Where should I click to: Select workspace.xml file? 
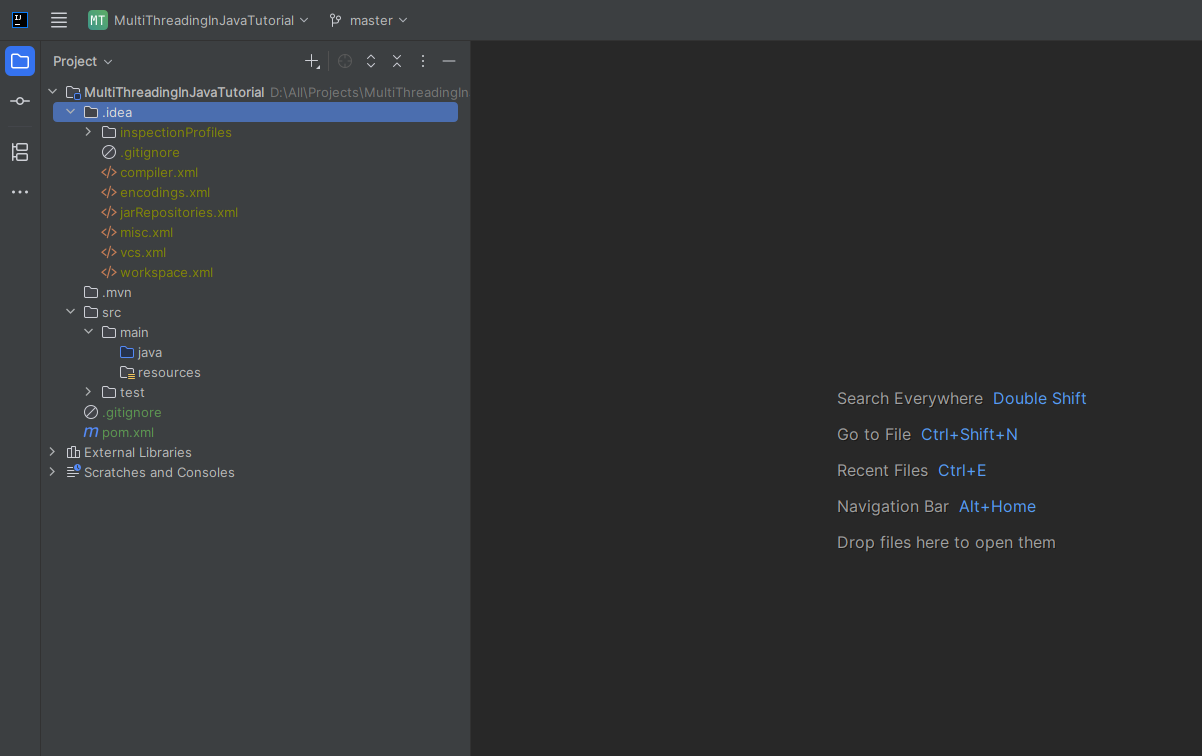click(x=166, y=272)
